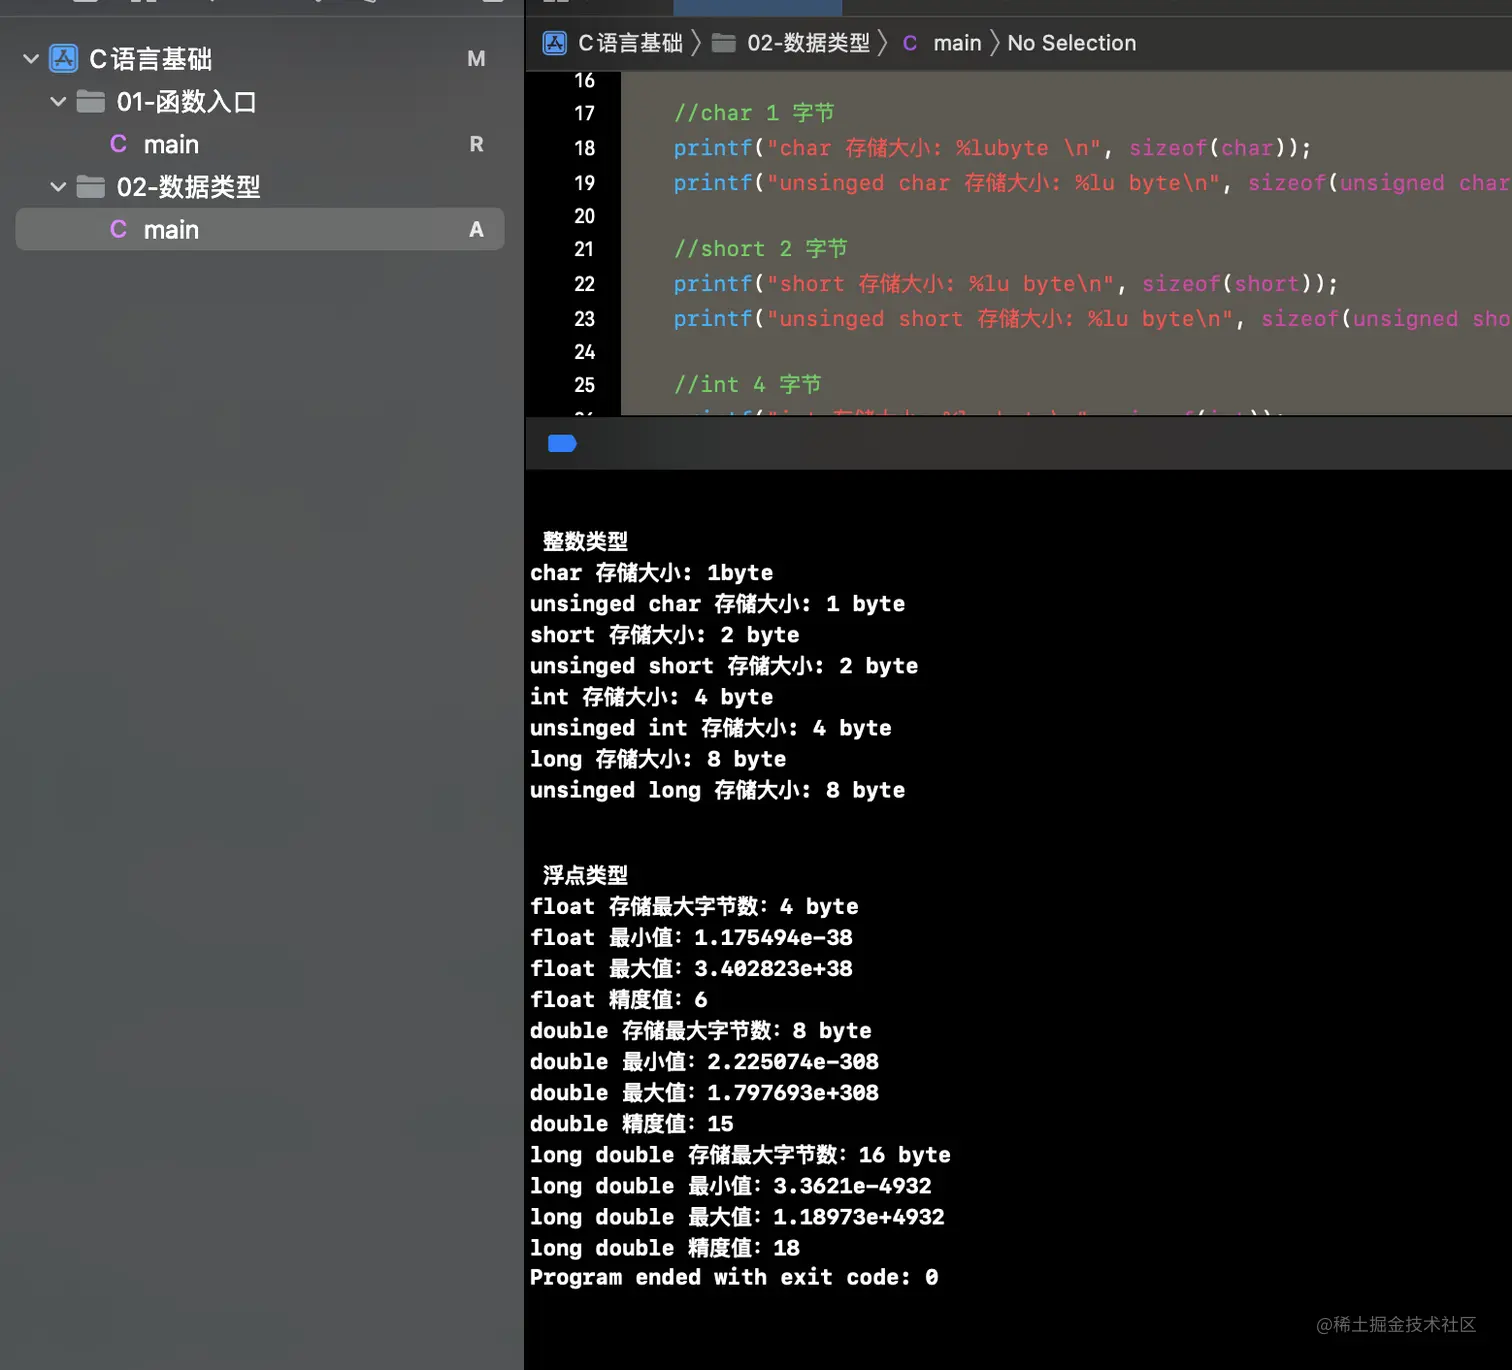Click line number 23 in the gutter
This screenshot has width=1512, height=1370.
585,319
